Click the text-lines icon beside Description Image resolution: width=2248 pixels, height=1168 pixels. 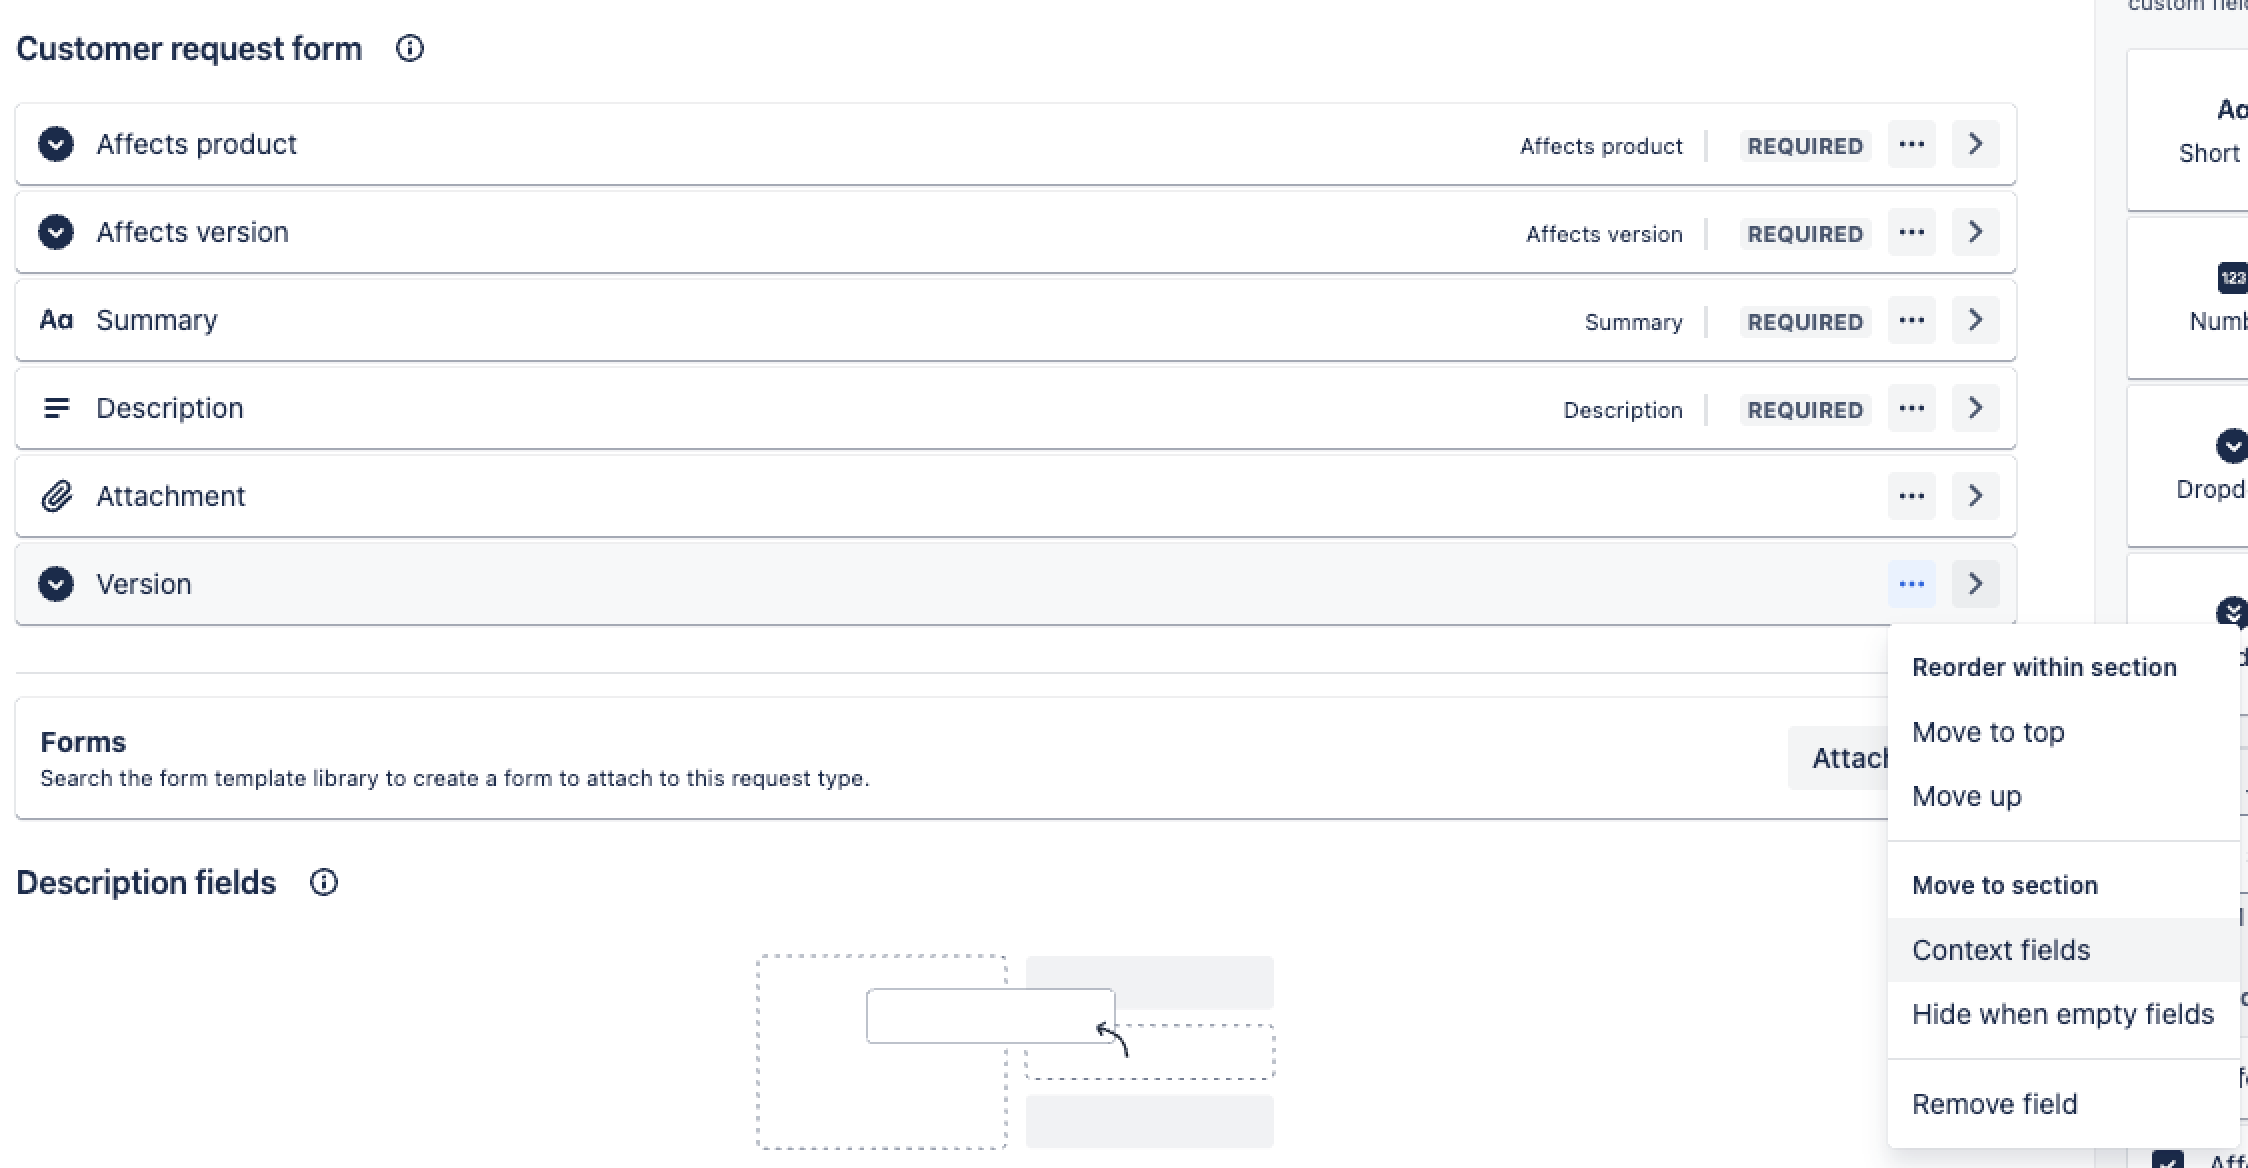pos(57,407)
